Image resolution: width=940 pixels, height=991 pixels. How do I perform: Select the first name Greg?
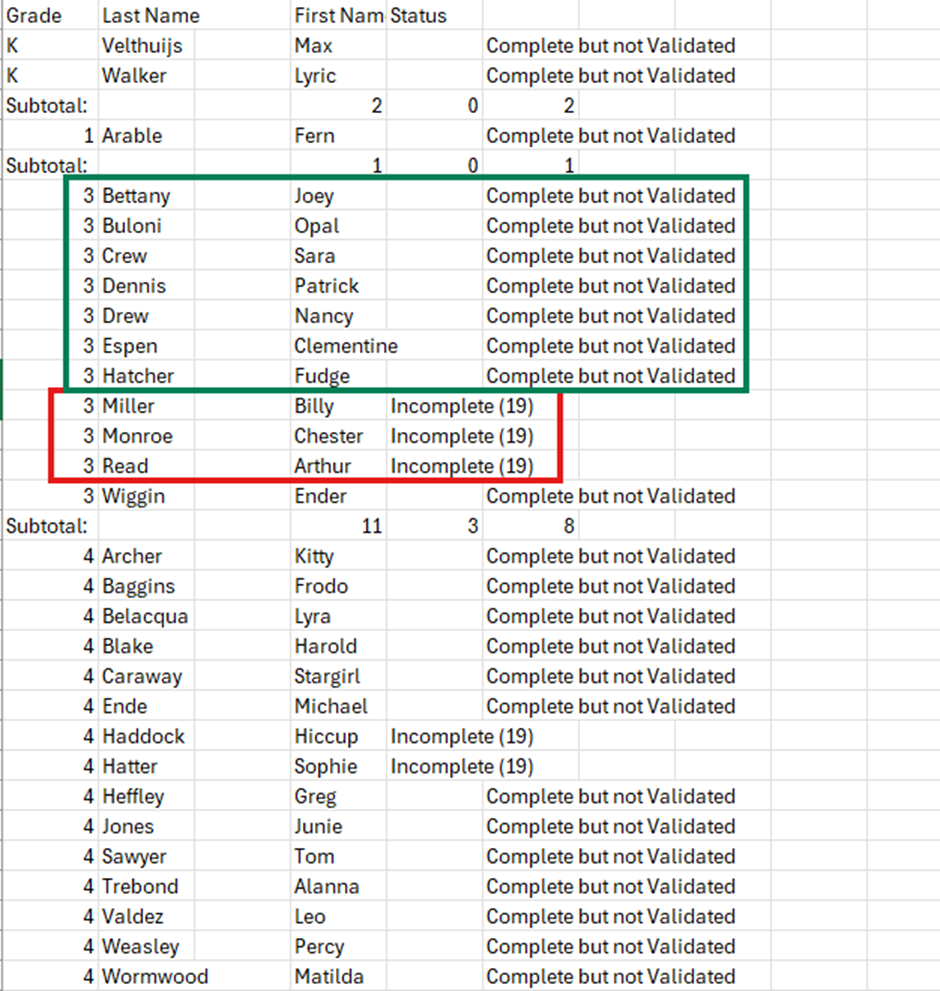coord(338,796)
